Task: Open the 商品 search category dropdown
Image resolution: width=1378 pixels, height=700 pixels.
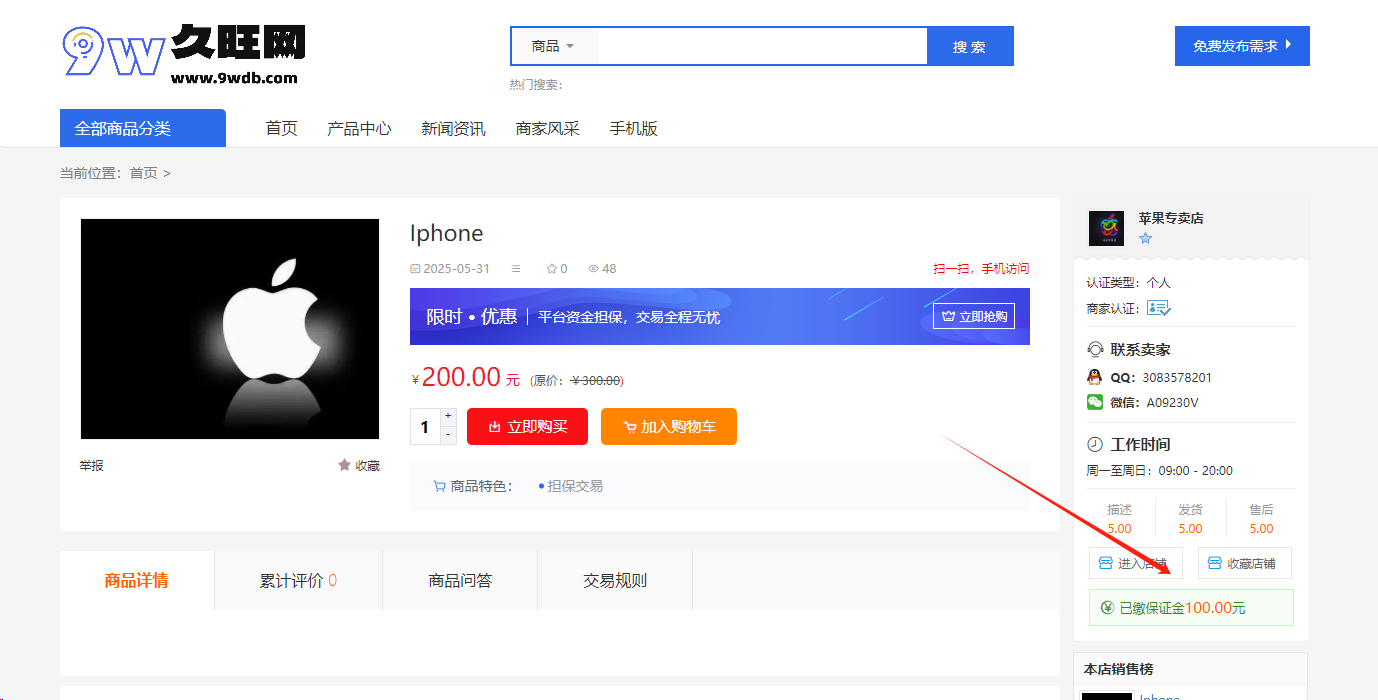Action: pyautogui.click(x=554, y=46)
